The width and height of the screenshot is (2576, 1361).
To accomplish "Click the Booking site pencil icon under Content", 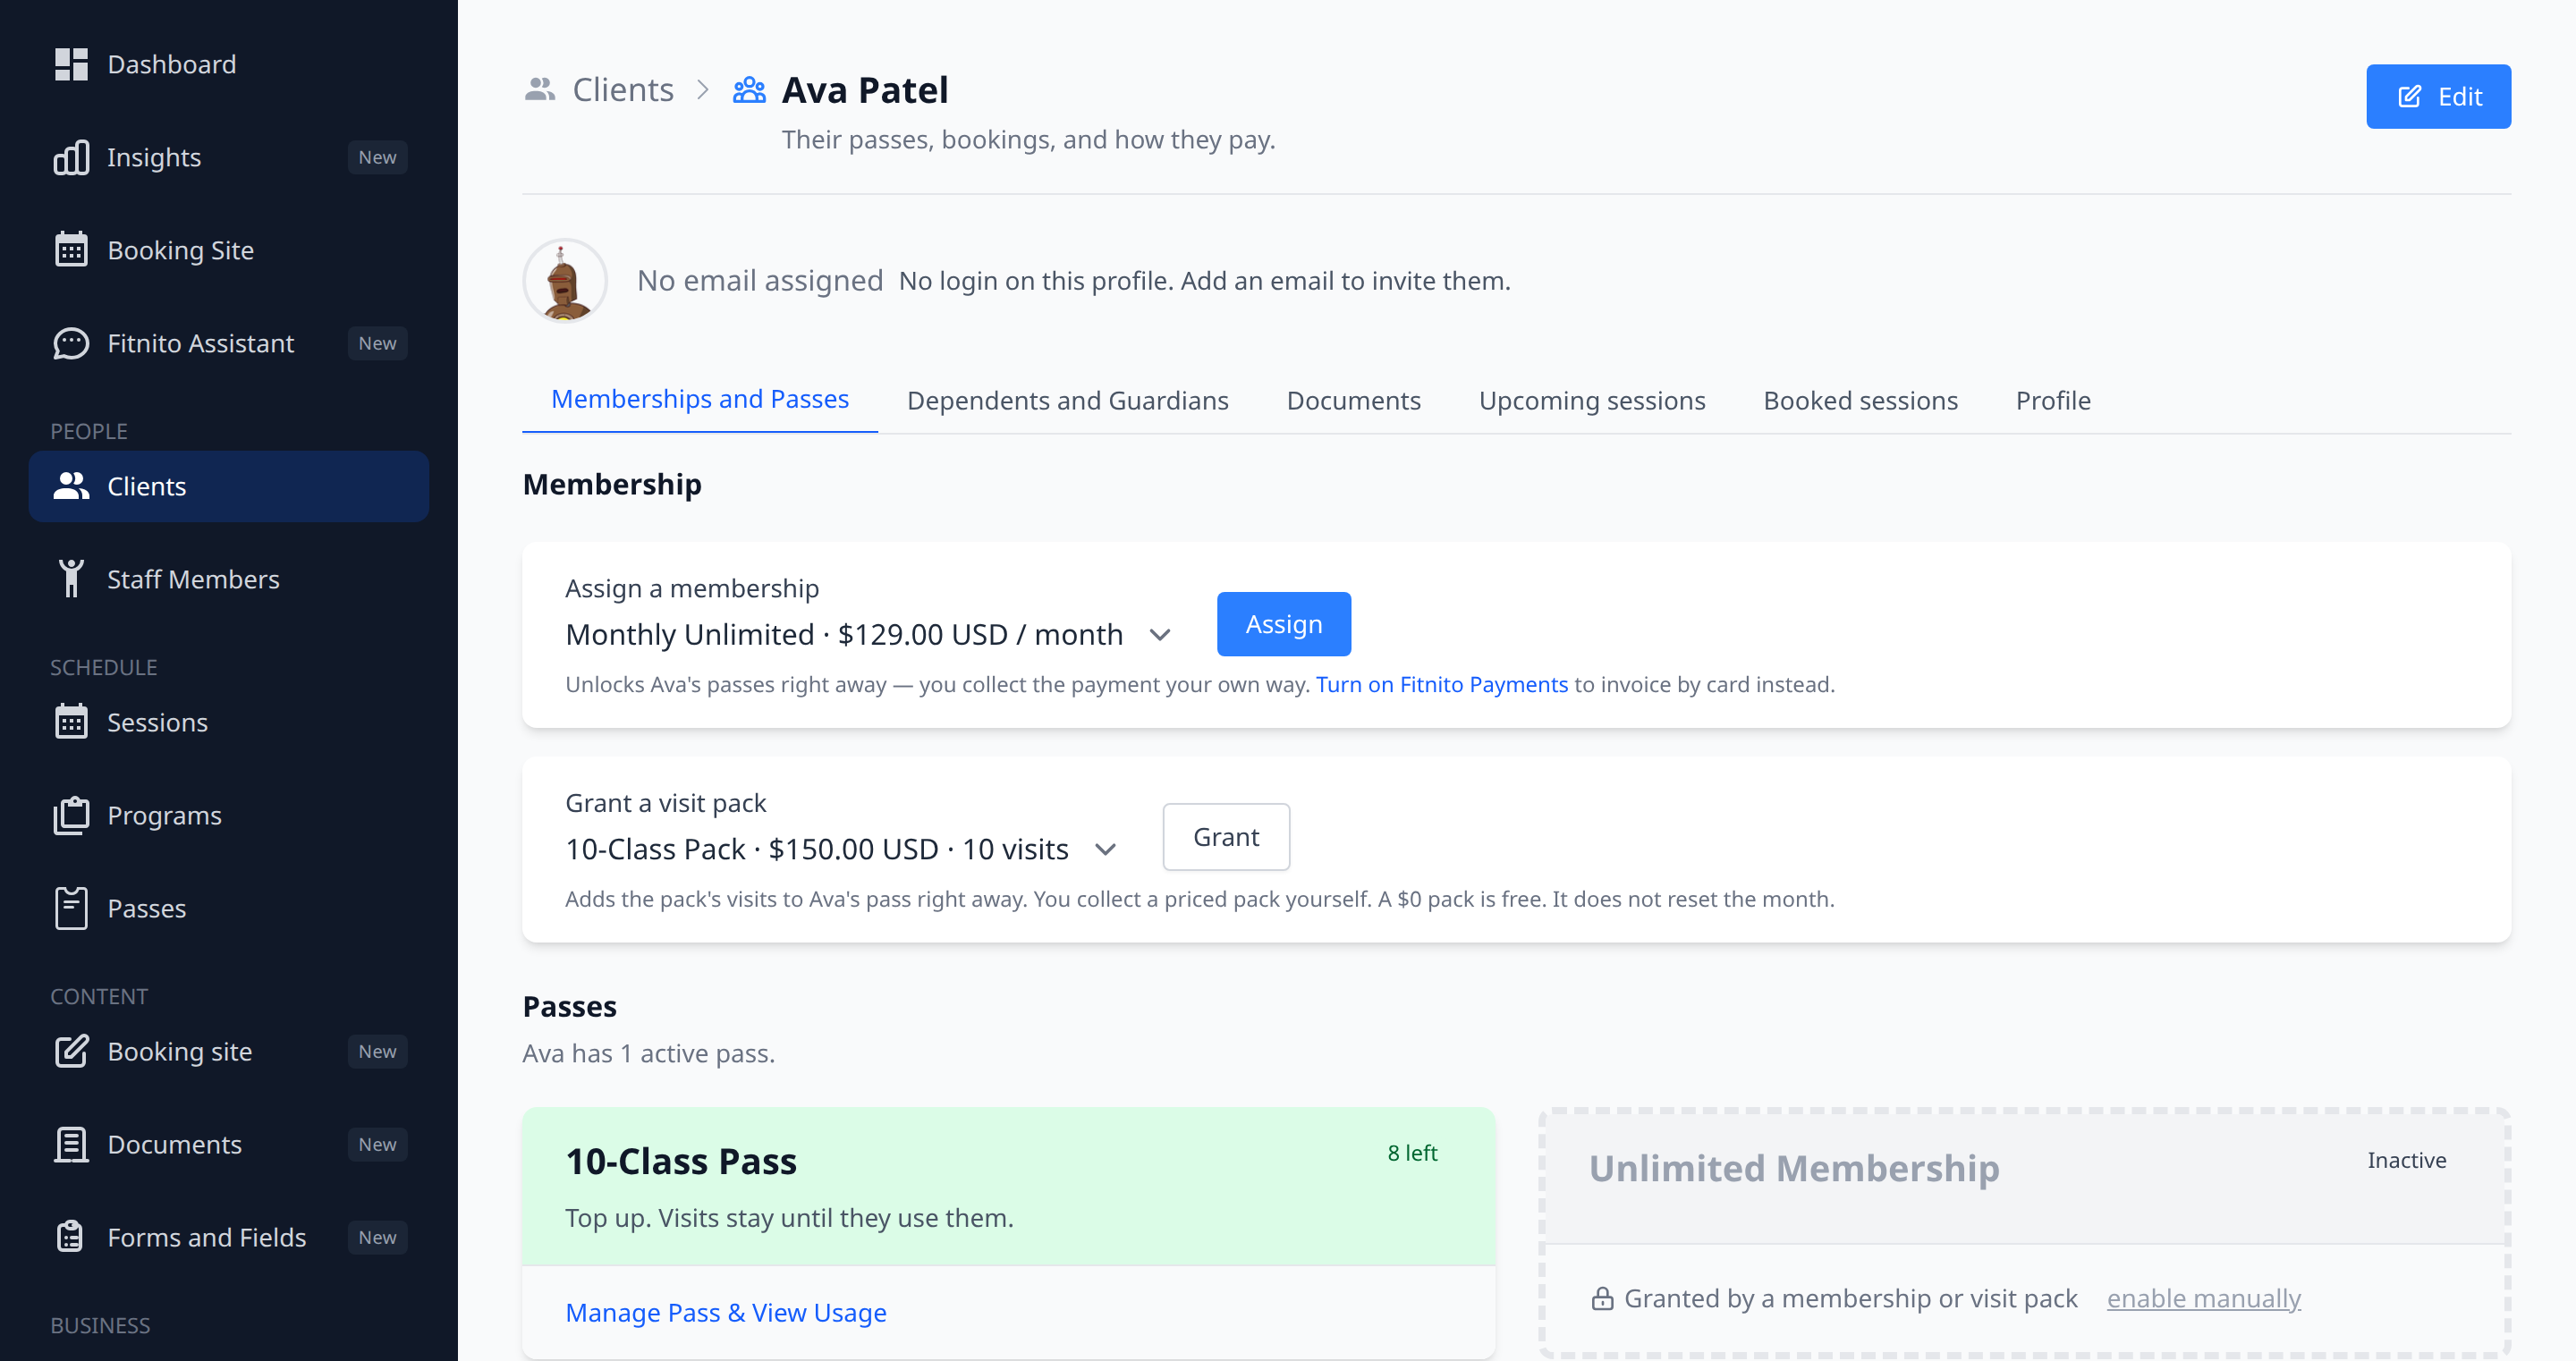I will (71, 1051).
